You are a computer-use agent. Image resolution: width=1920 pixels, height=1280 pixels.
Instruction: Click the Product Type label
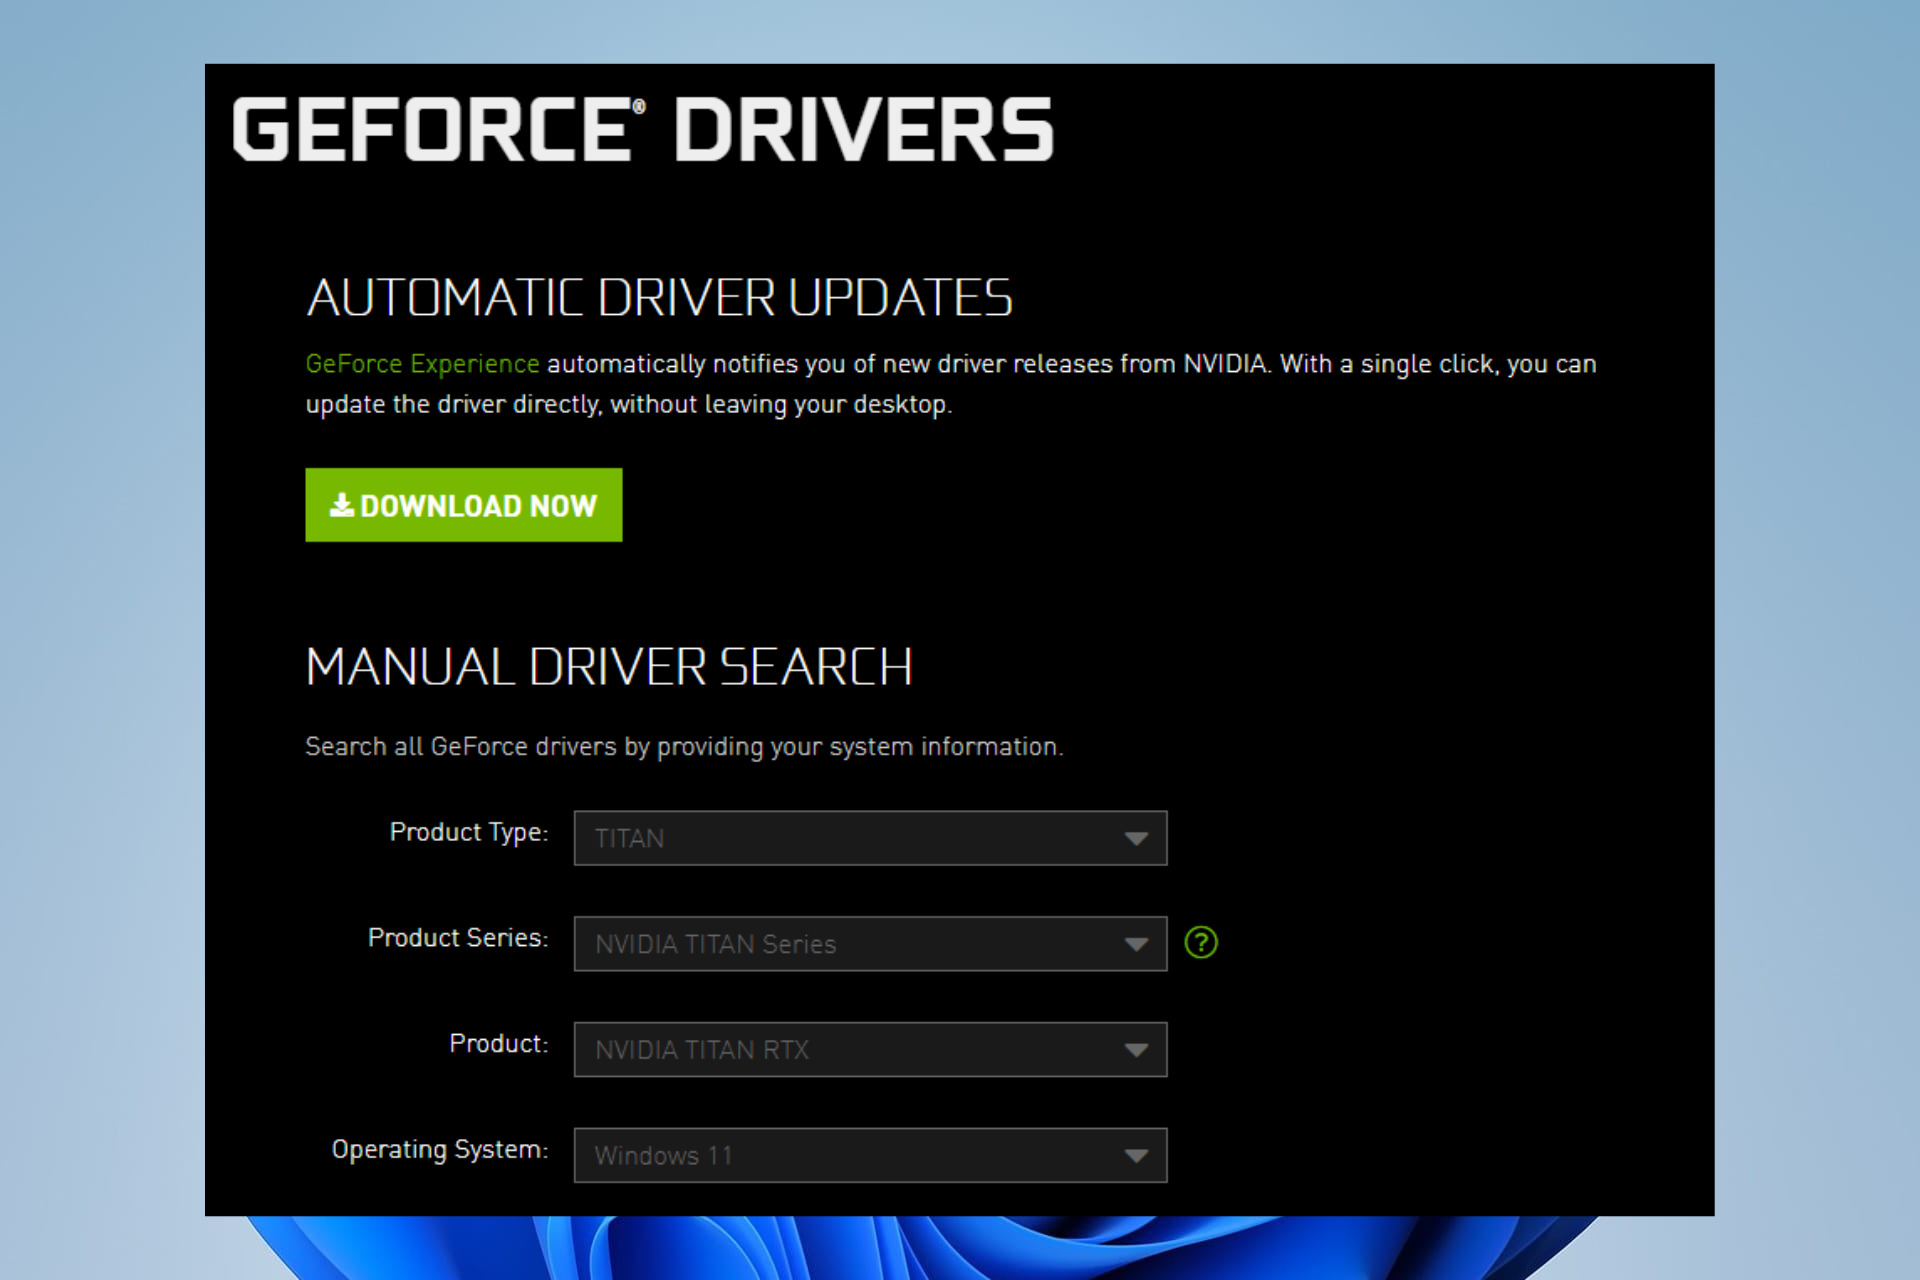468,832
